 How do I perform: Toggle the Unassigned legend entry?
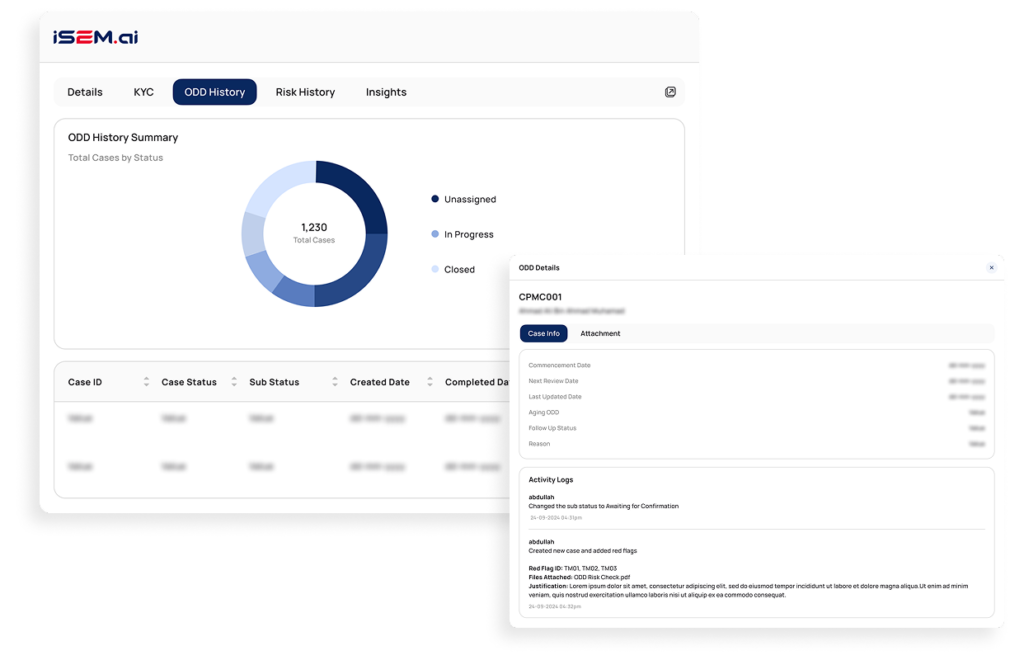470,199
